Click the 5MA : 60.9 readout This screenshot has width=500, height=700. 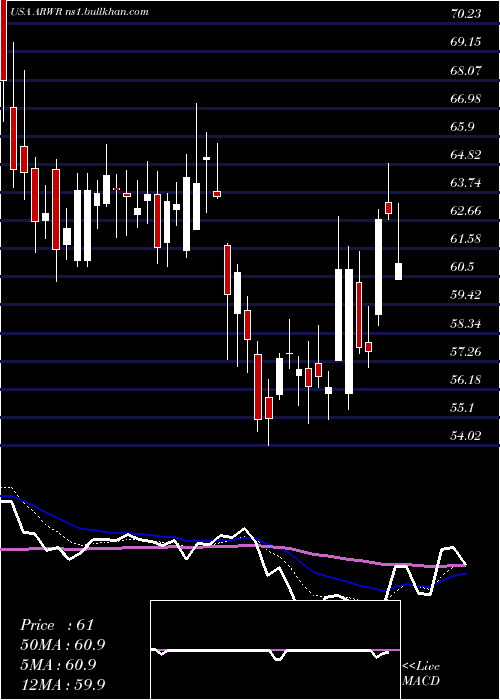click(x=59, y=664)
